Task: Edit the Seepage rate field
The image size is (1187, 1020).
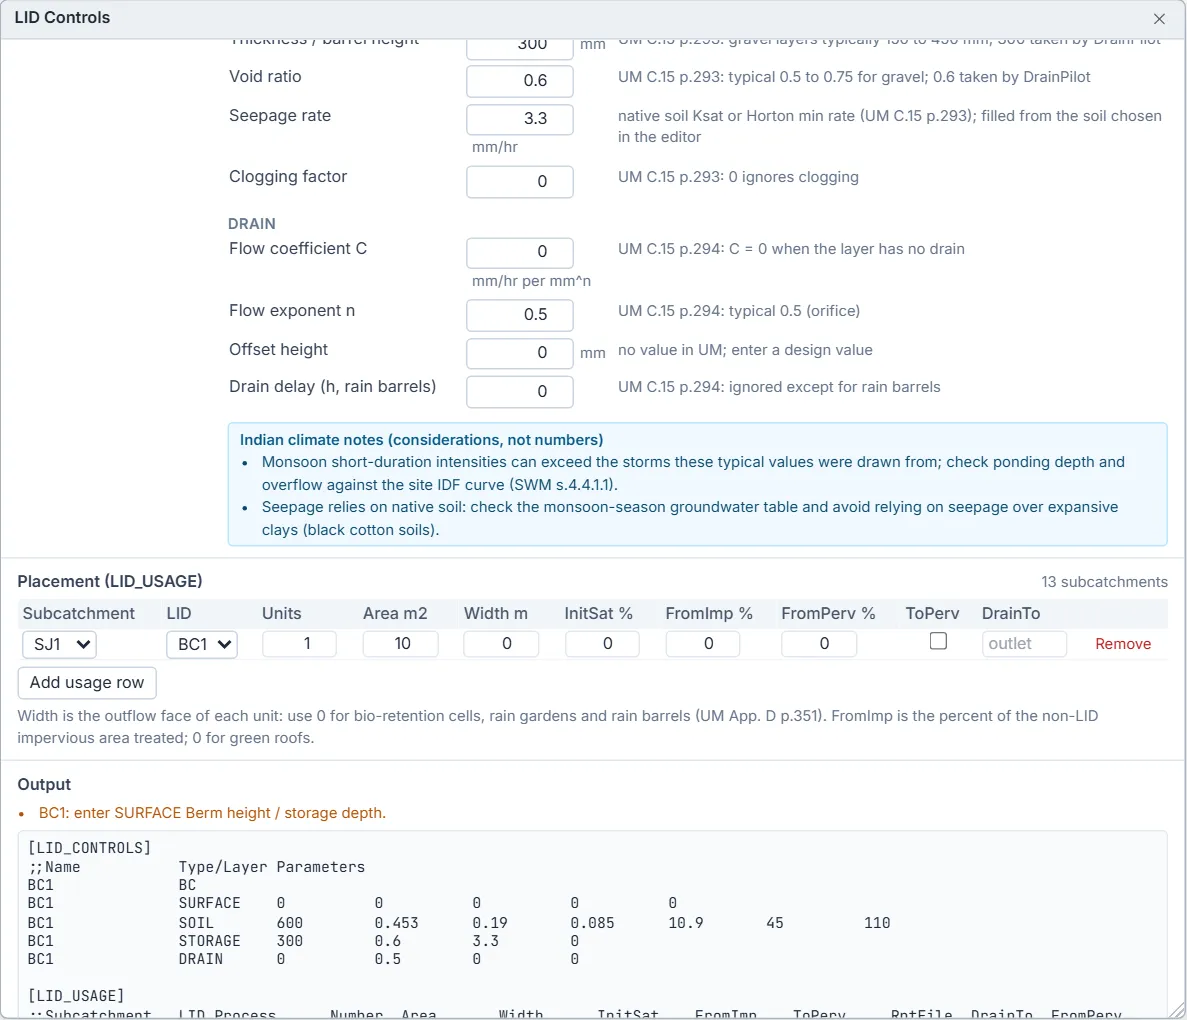Action: (519, 119)
